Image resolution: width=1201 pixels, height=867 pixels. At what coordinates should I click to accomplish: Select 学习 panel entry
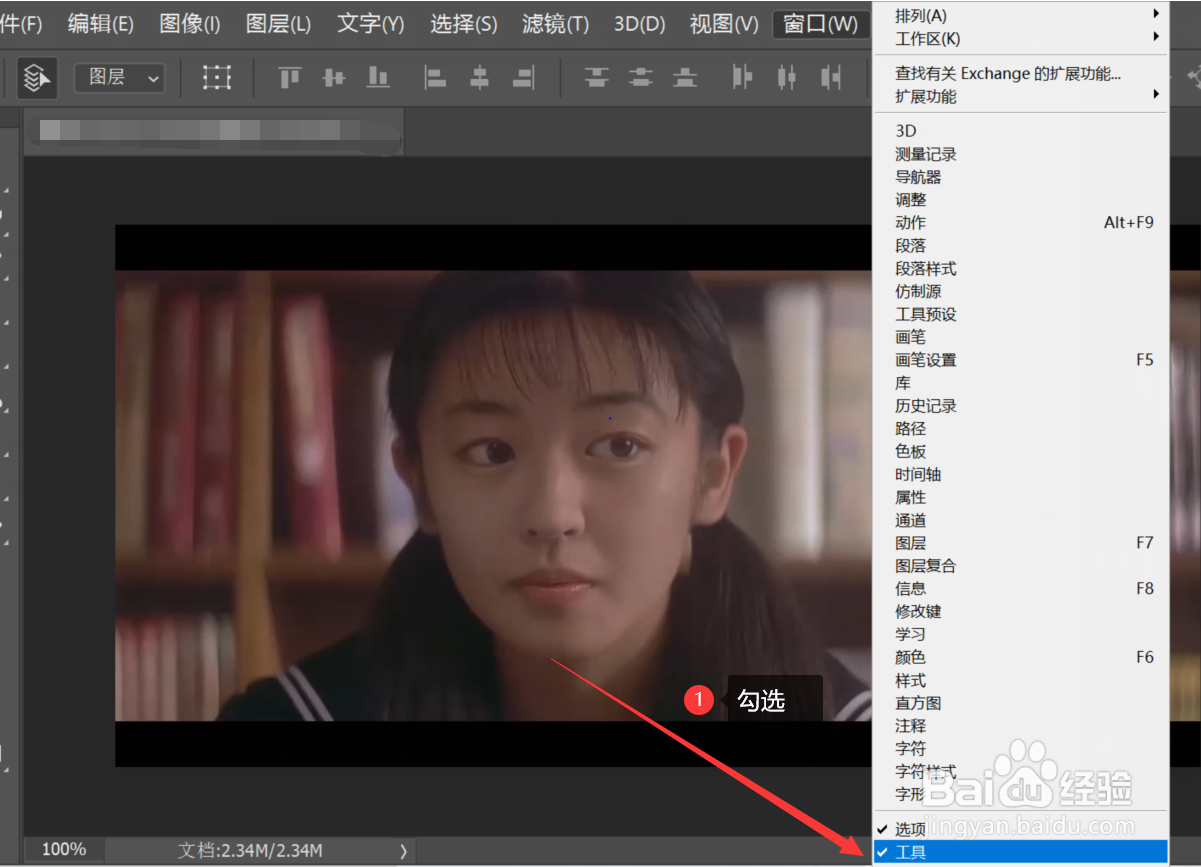(1020, 634)
